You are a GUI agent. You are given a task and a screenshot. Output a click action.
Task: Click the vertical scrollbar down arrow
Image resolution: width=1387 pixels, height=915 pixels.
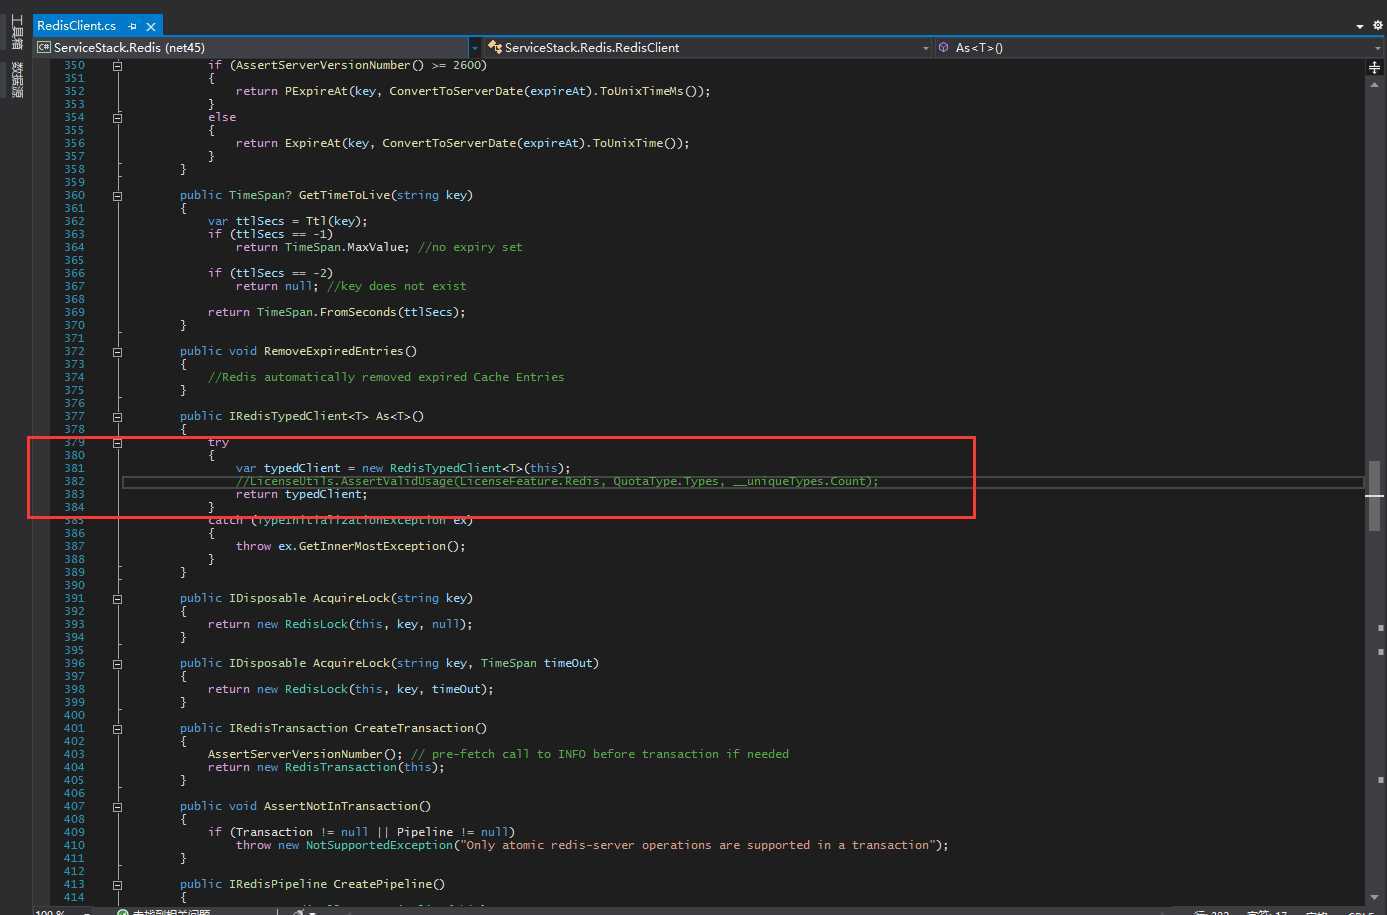coord(1375,897)
